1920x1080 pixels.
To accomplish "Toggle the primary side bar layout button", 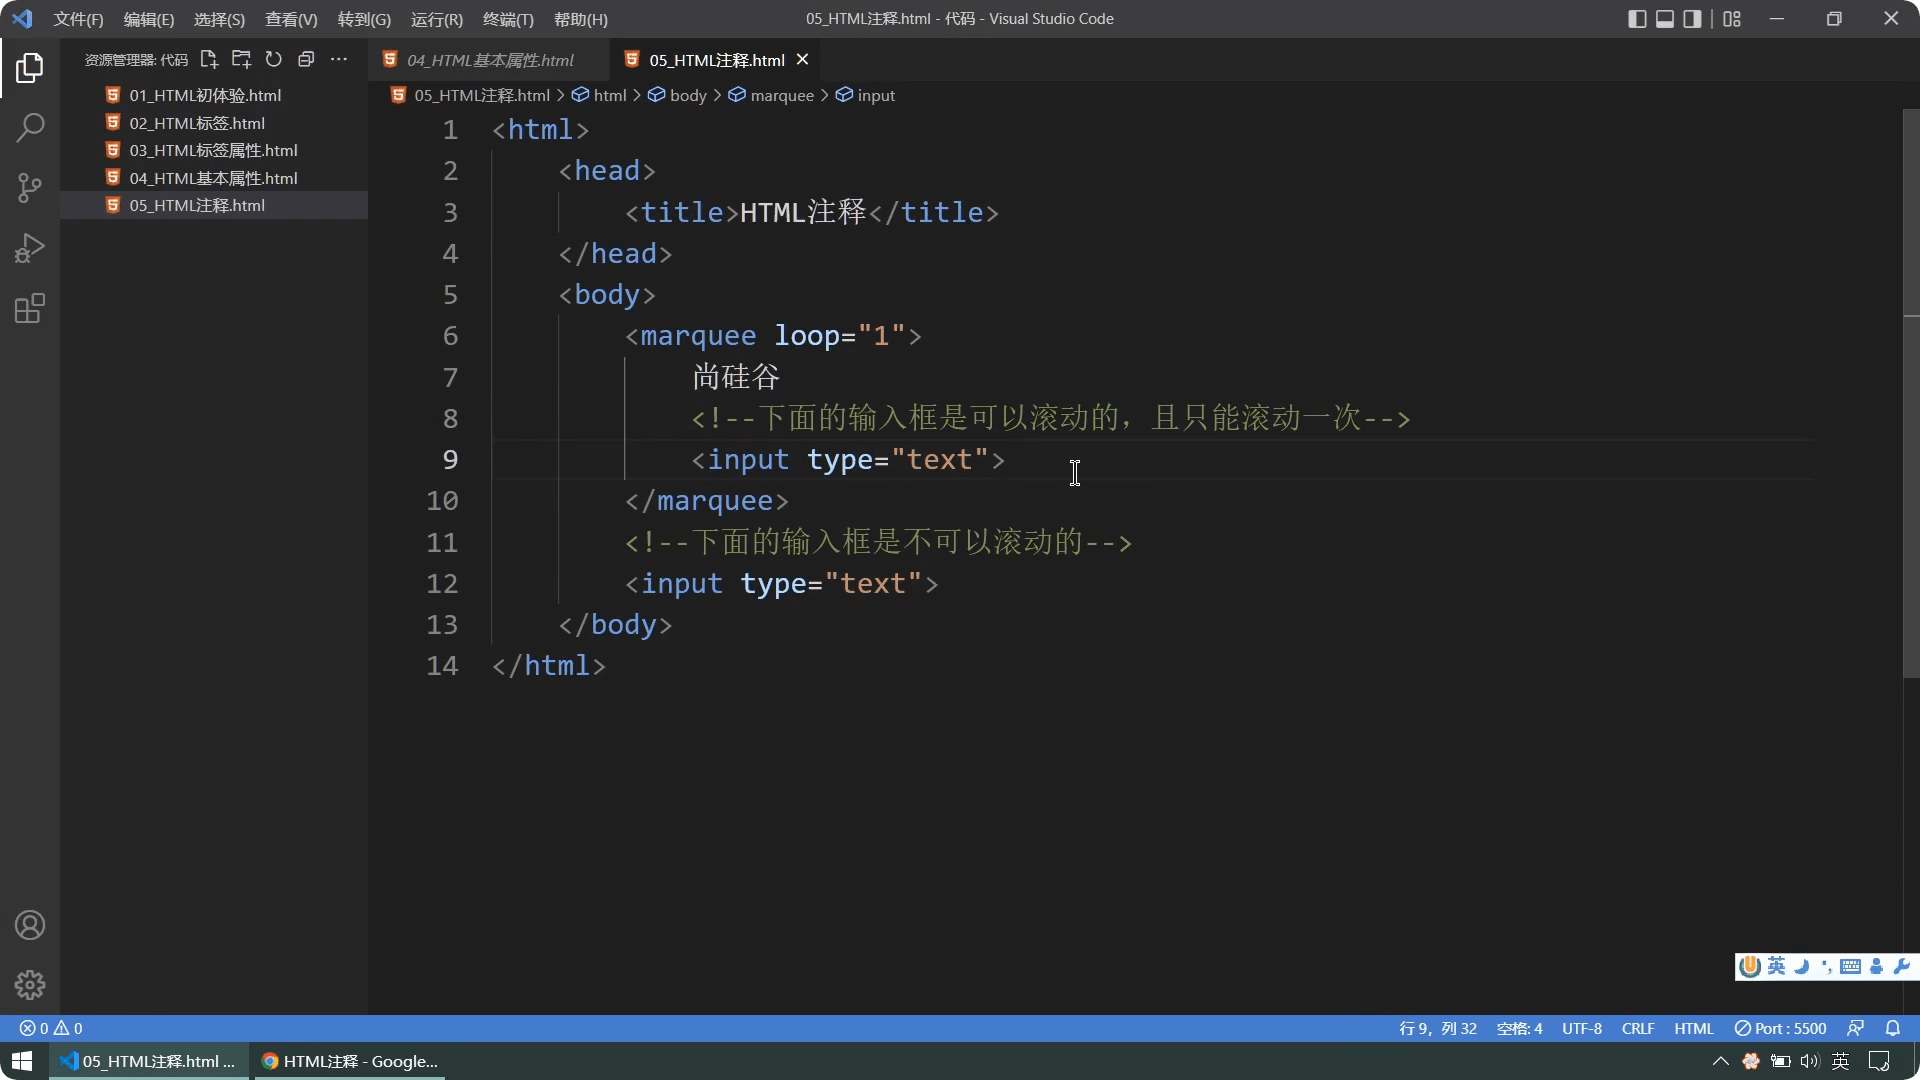I will point(1637,19).
